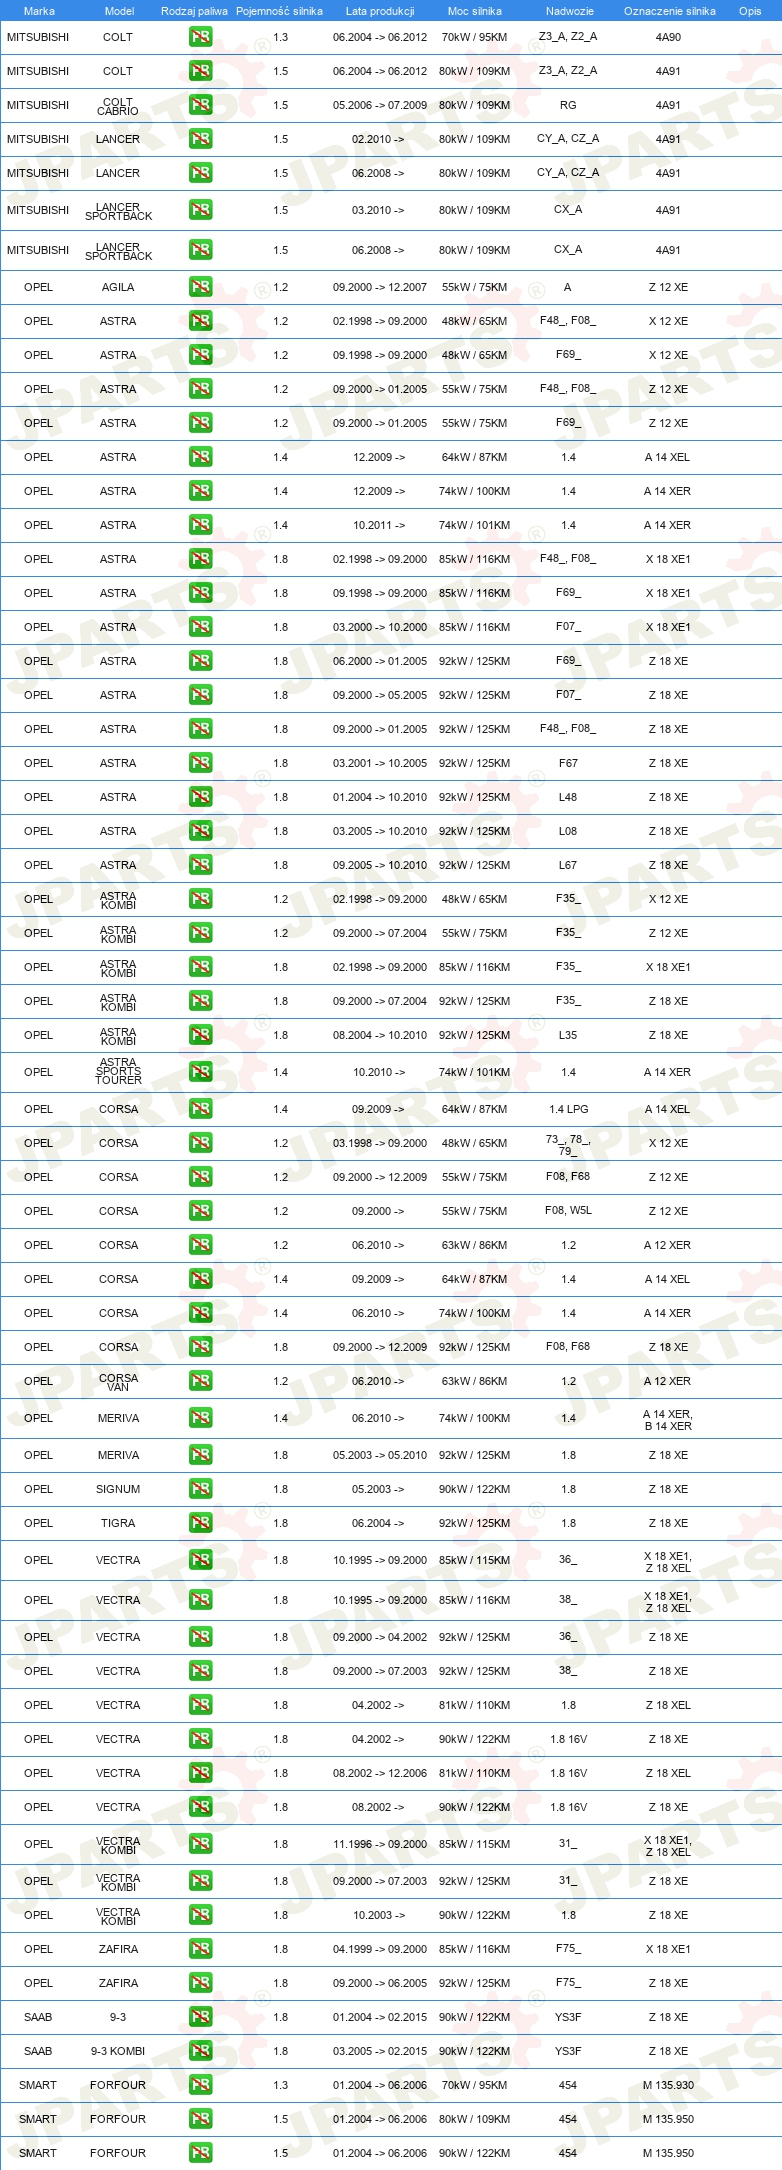Click the Marka column header

39,11
